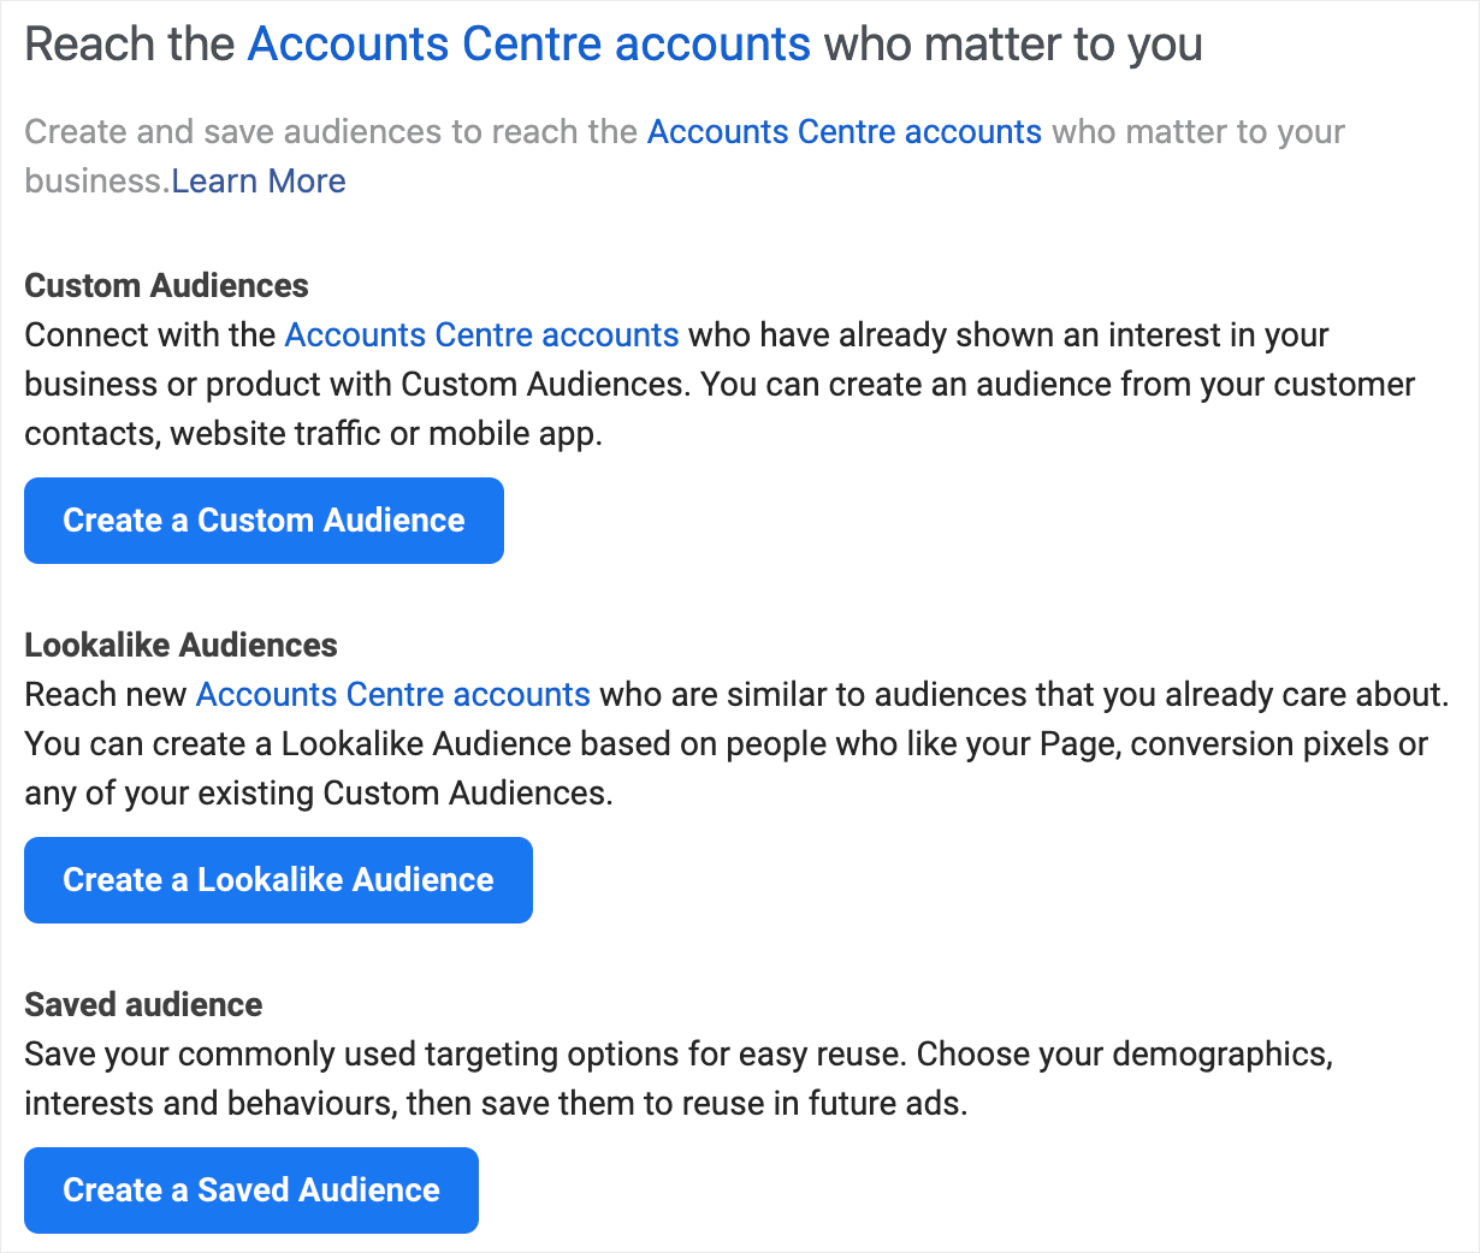
Task: Click the main page heading
Action: coord(613,43)
